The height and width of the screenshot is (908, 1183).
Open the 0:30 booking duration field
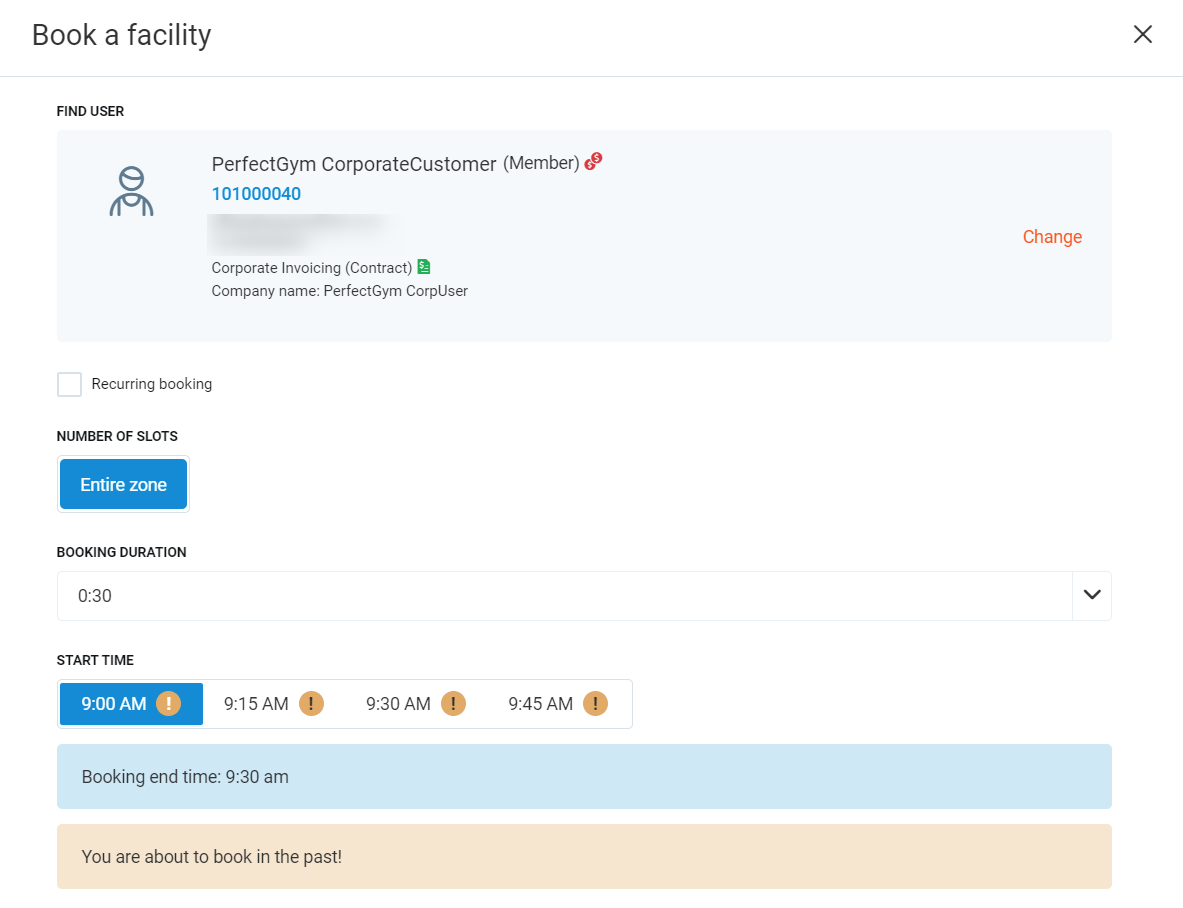click(x=560, y=596)
